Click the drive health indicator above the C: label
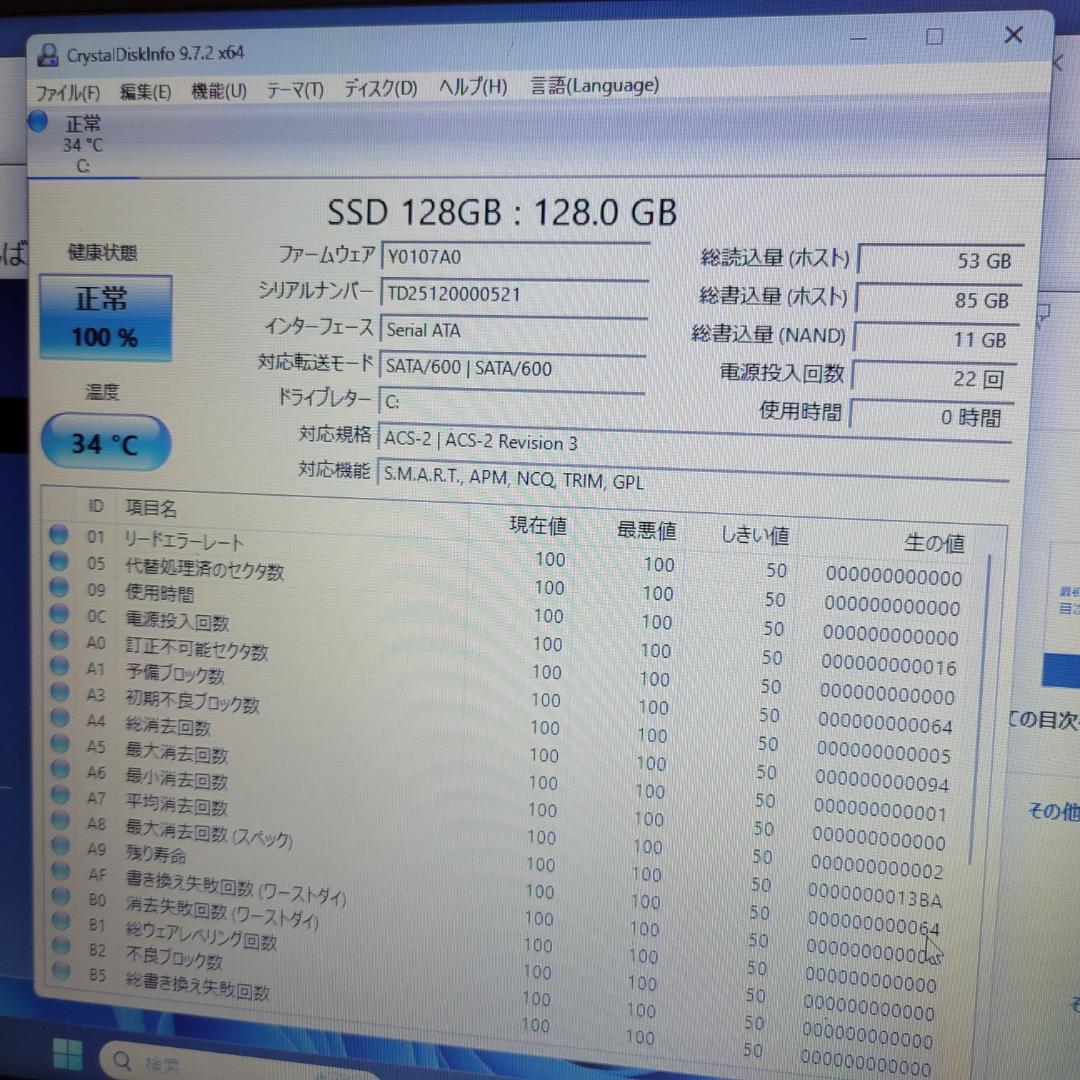The height and width of the screenshot is (1080, 1080). coord(37,121)
